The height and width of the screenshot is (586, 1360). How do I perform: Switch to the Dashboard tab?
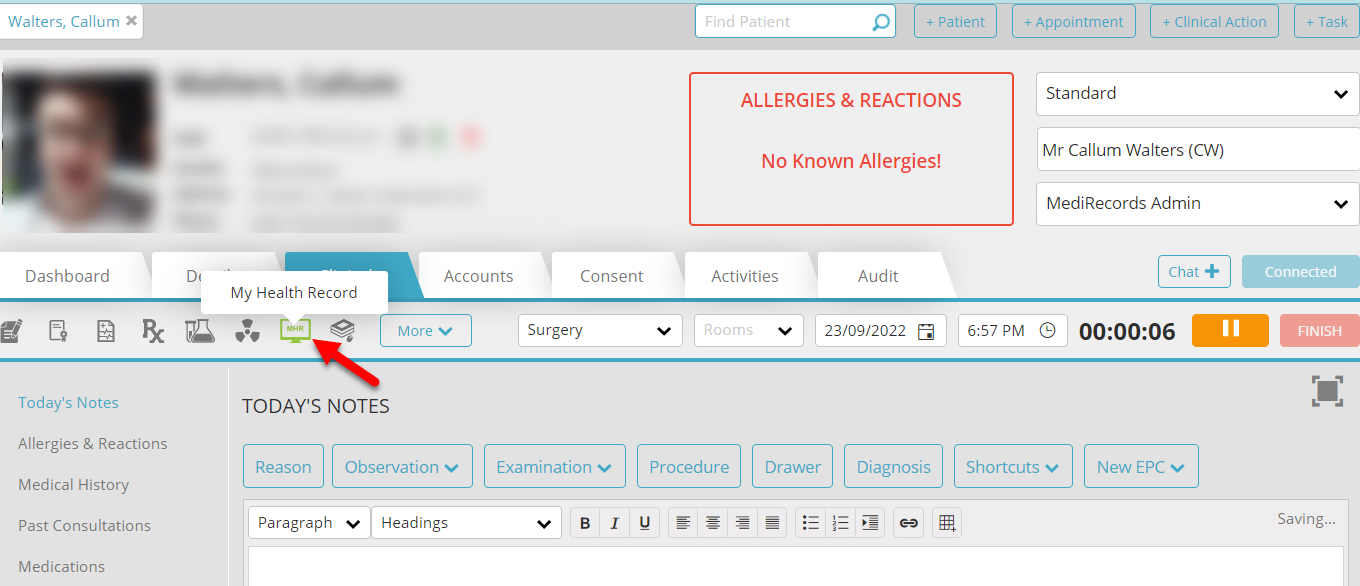click(x=67, y=276)
